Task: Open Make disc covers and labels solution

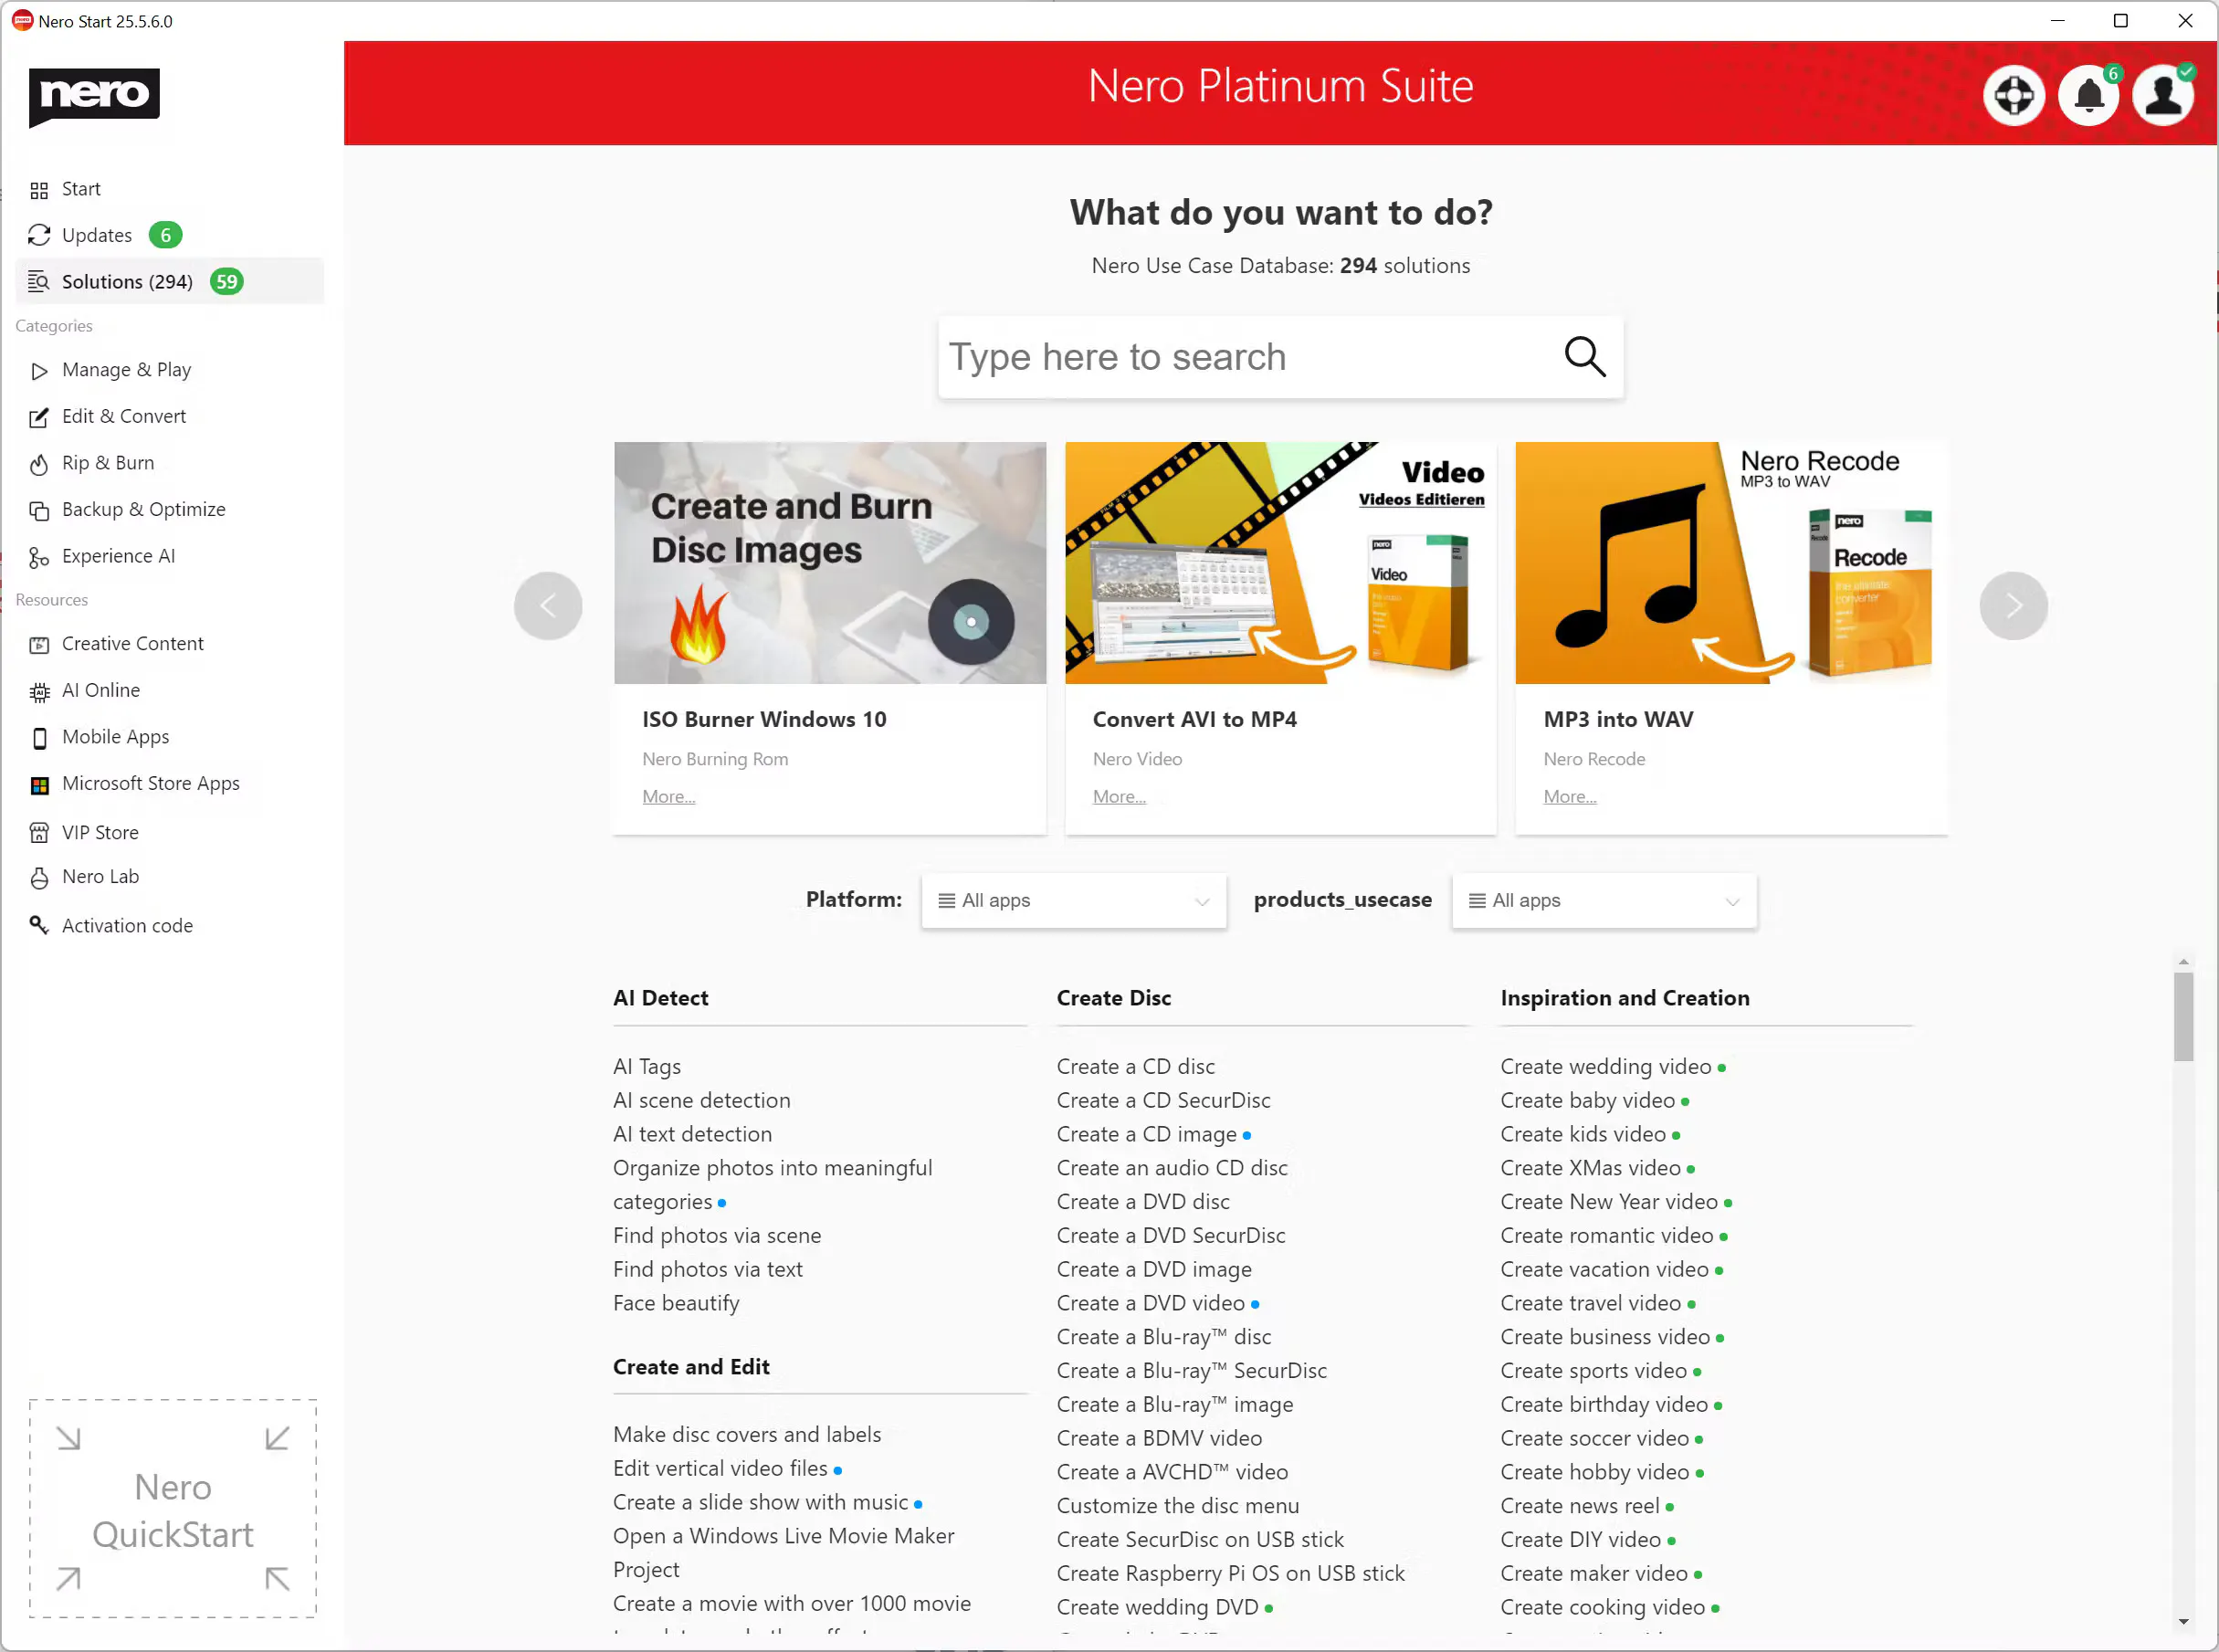Action: (x=747, y=1434)
